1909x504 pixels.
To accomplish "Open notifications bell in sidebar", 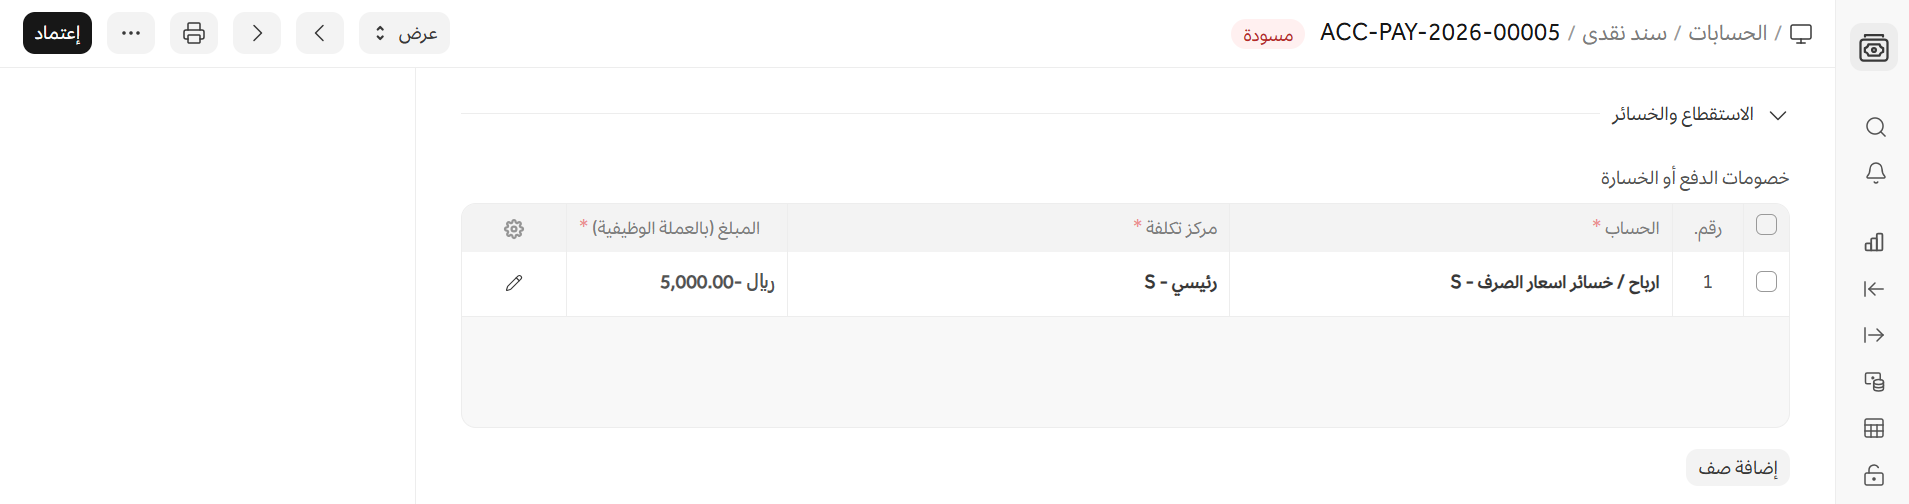I will coord(1875,173).
